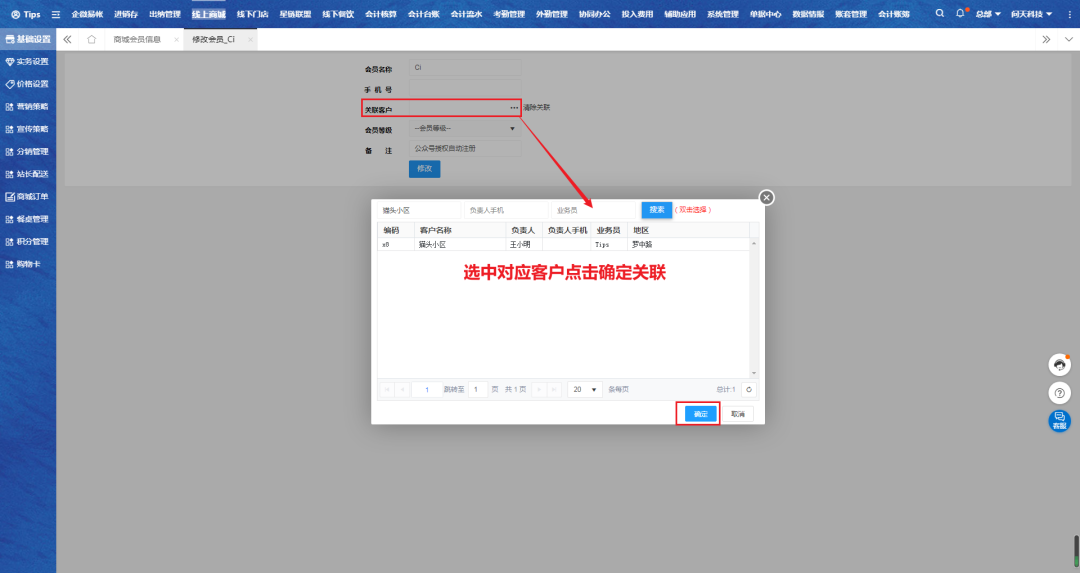This screenshot has height=573, width=1080.
Task: Click the 确定 button in the dialog
Action: [701, 414]
